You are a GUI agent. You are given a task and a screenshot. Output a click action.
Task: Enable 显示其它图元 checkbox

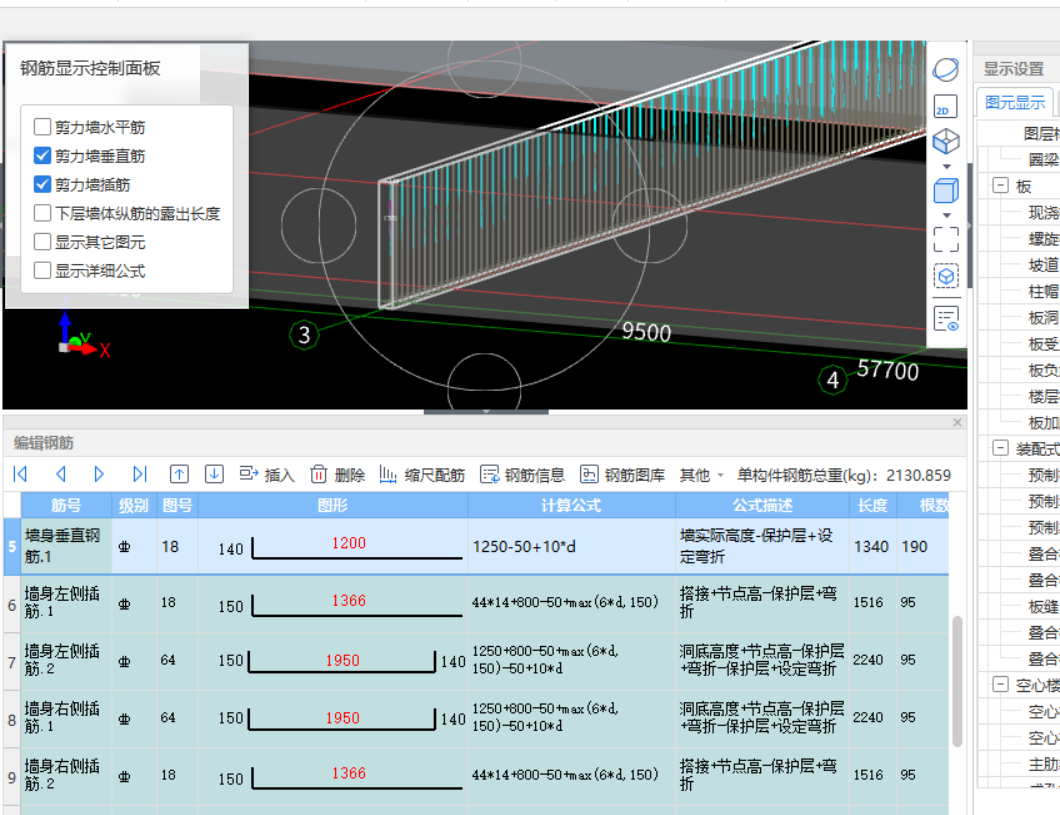pyautogui.click(x=42, y=241)
